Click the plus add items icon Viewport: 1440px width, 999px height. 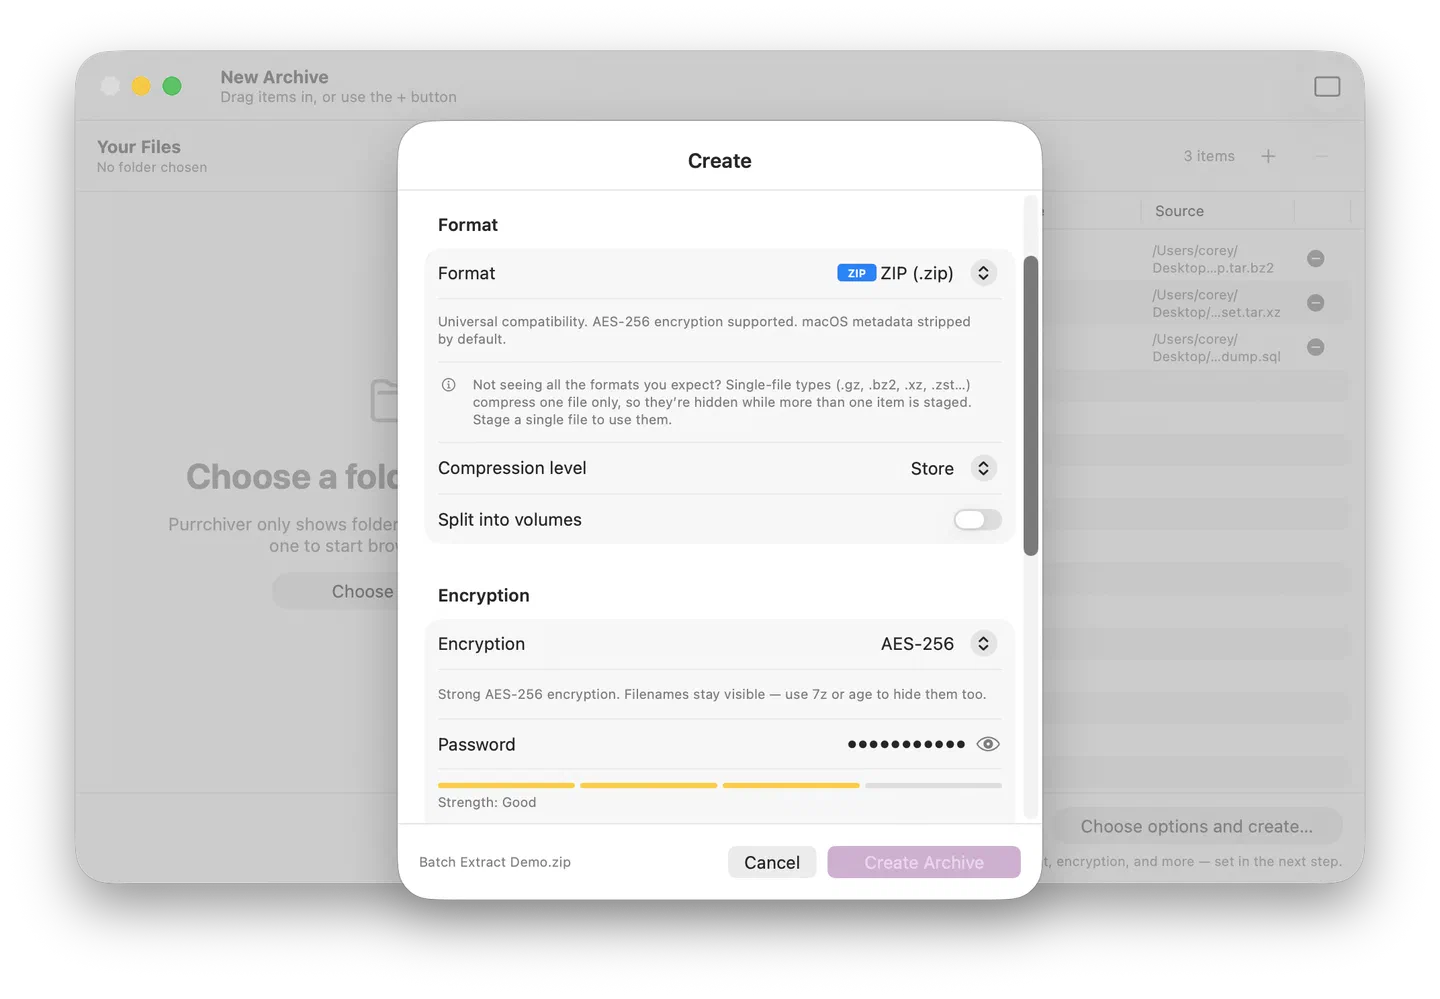pyautogui.click(x=1268, y=156)
